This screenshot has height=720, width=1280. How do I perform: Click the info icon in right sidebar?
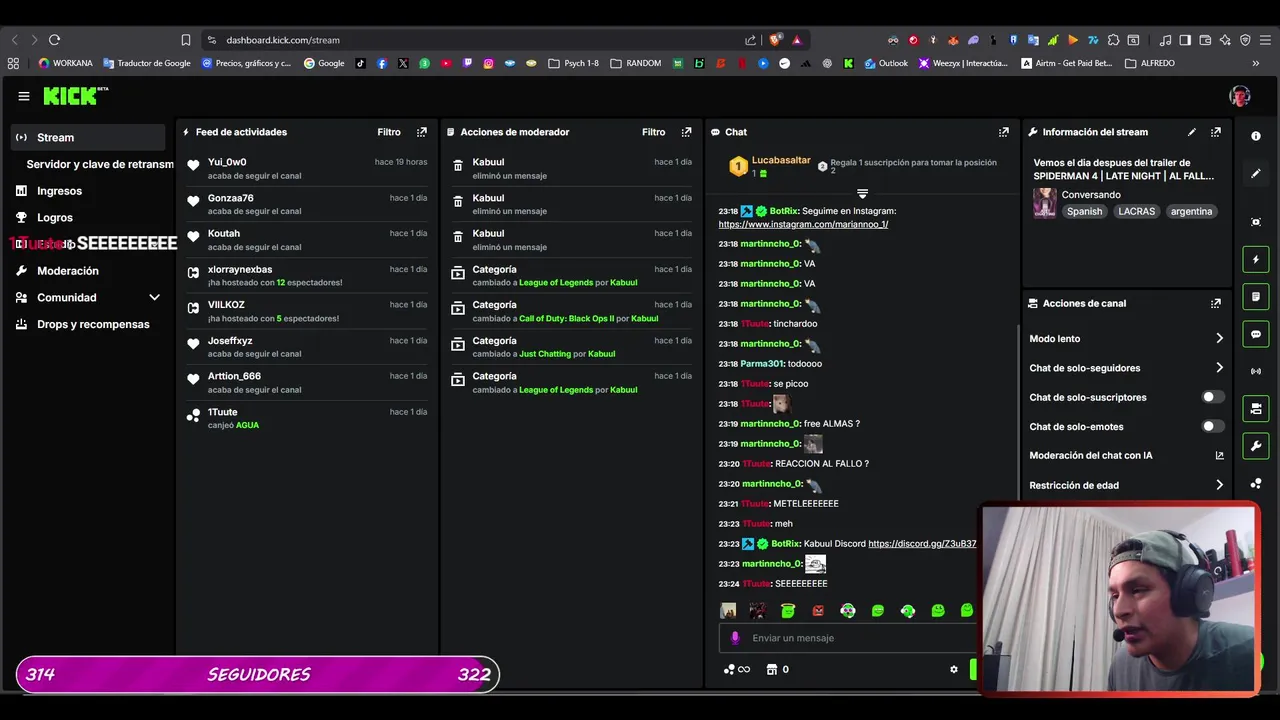pyautogui.click(x=1256, y=136)
